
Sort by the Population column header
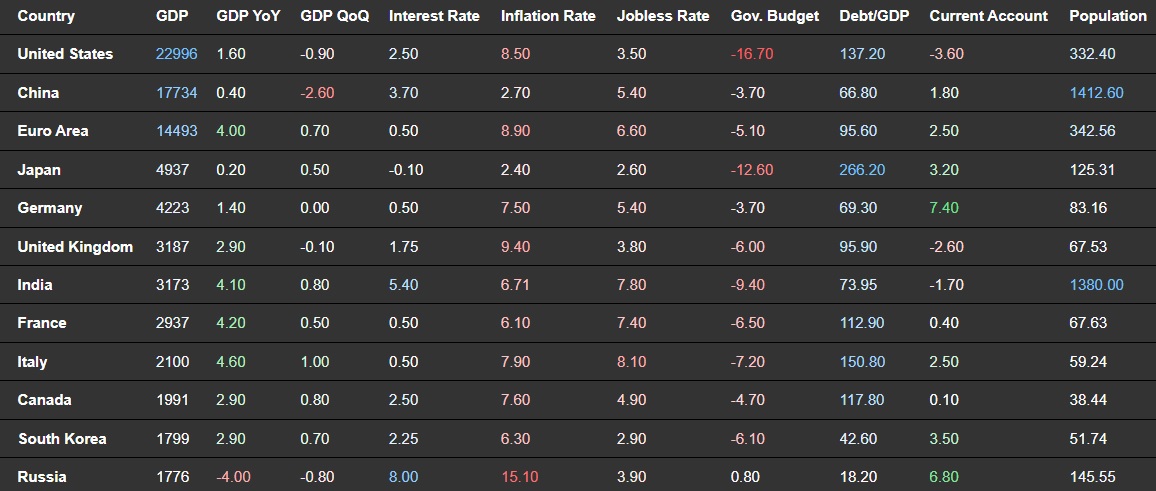[1108, 15]
